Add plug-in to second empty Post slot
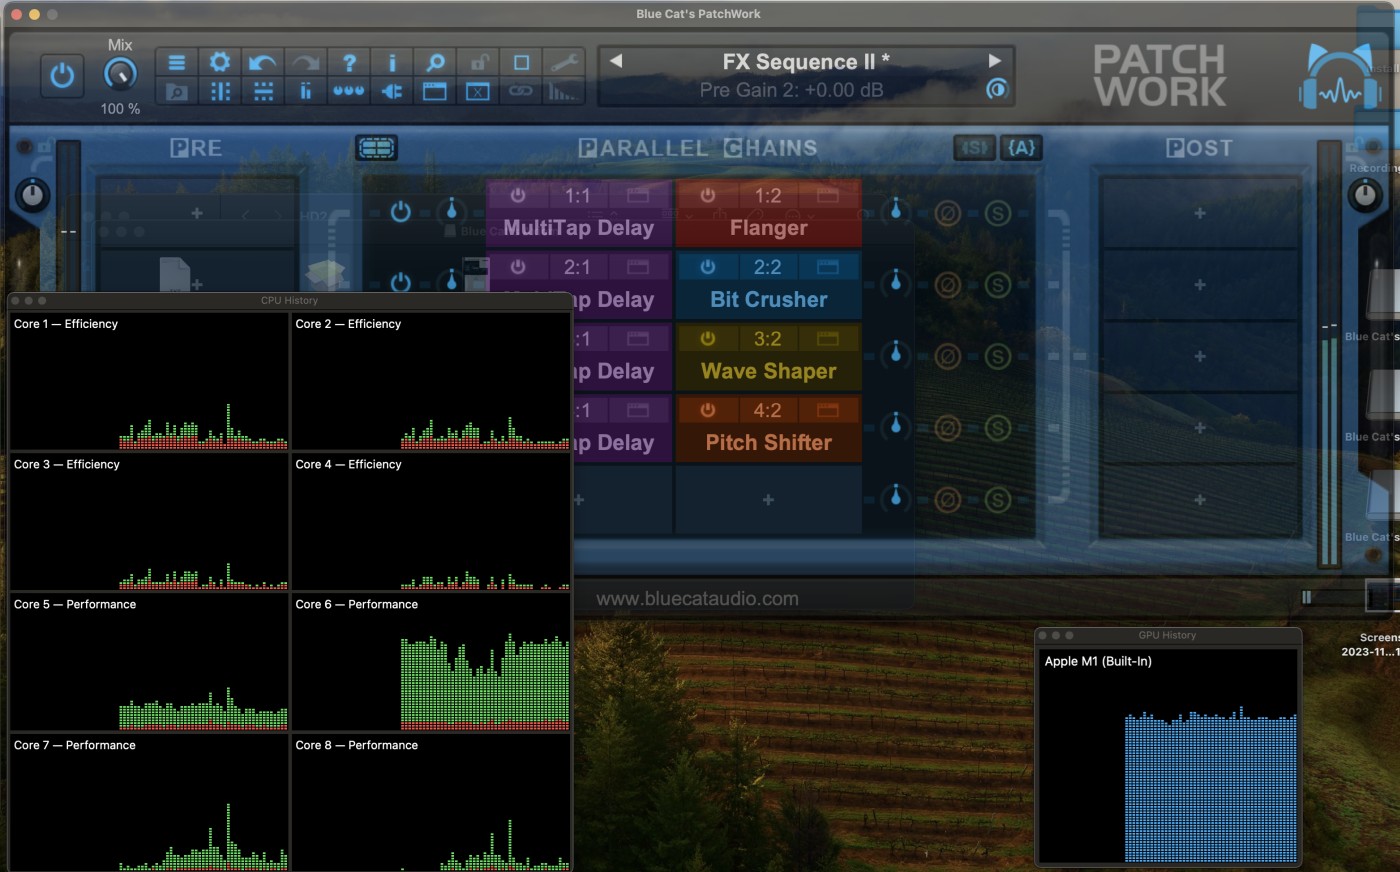 [1199, 285]
